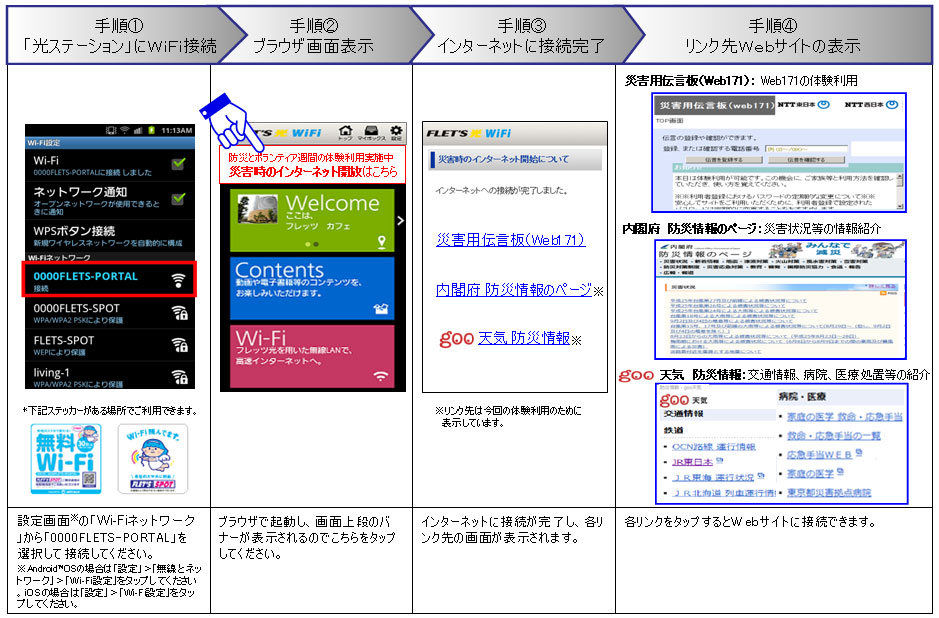Open the JR北海道 列車運行情報 link
Viewport: 939px width, 618px height.
point(723,493)
